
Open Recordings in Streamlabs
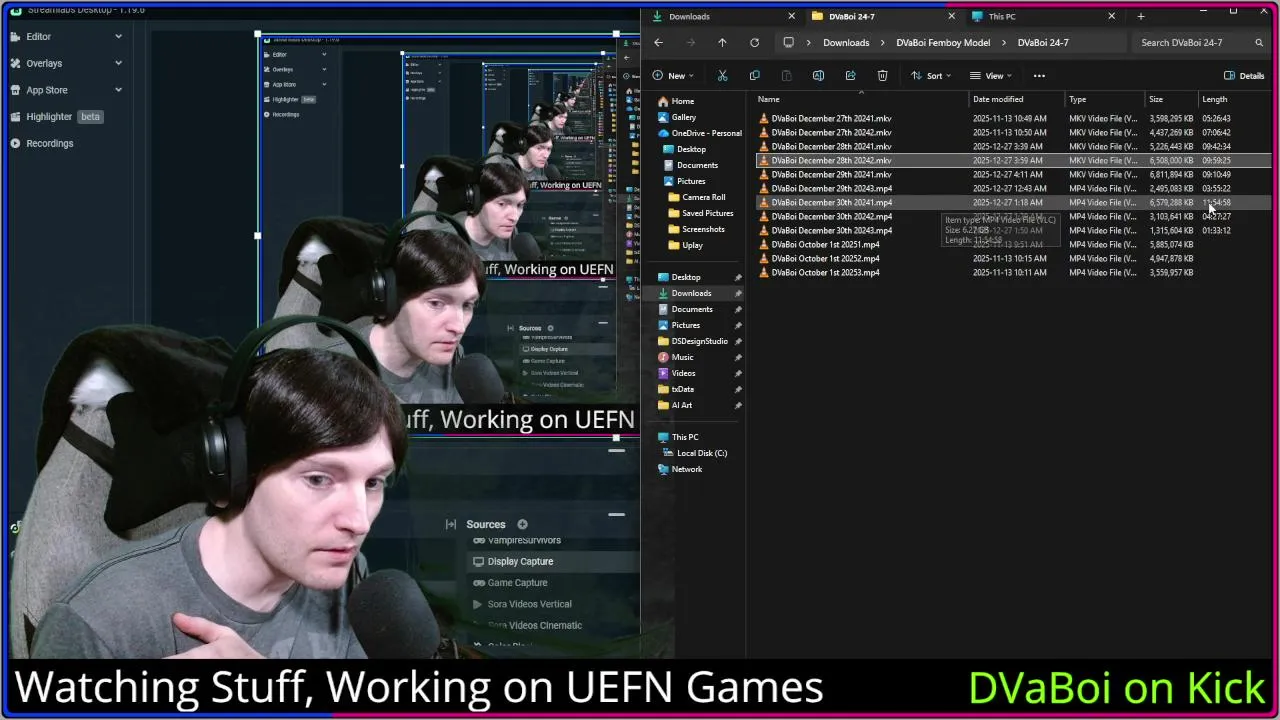50,144
